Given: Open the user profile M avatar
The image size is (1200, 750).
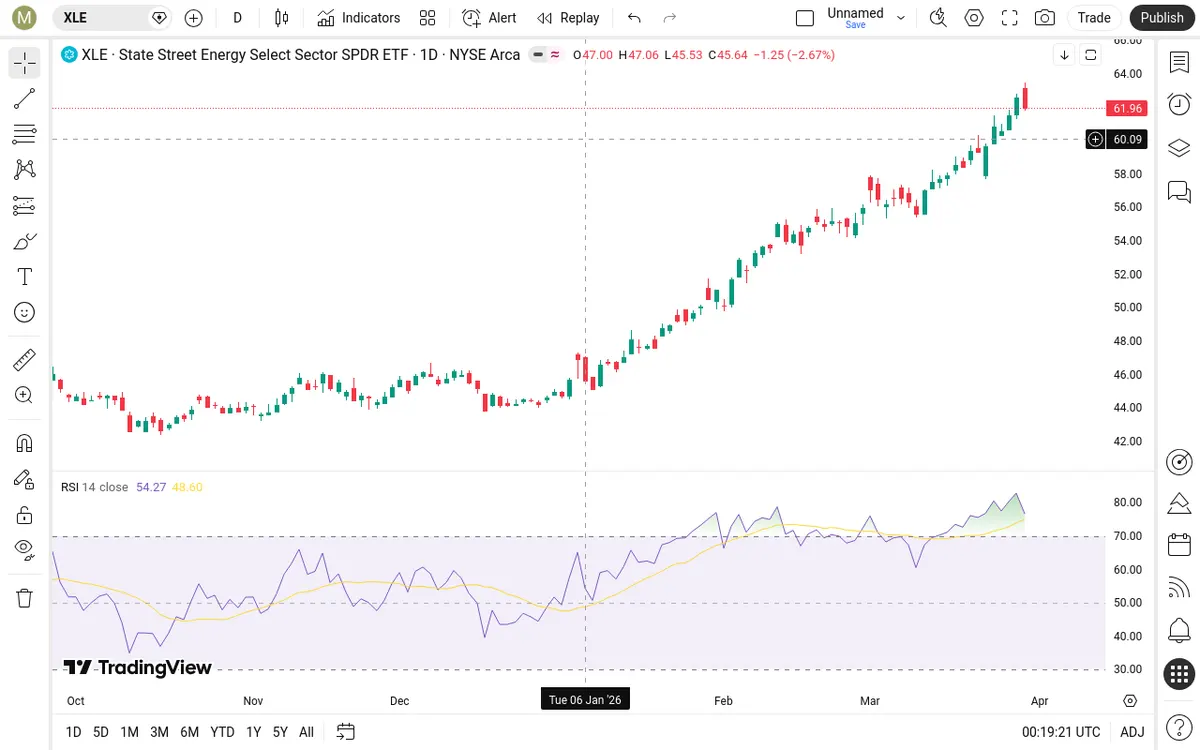Looking at the screenshot, I should pyautogui.click(x=24, y=18).
